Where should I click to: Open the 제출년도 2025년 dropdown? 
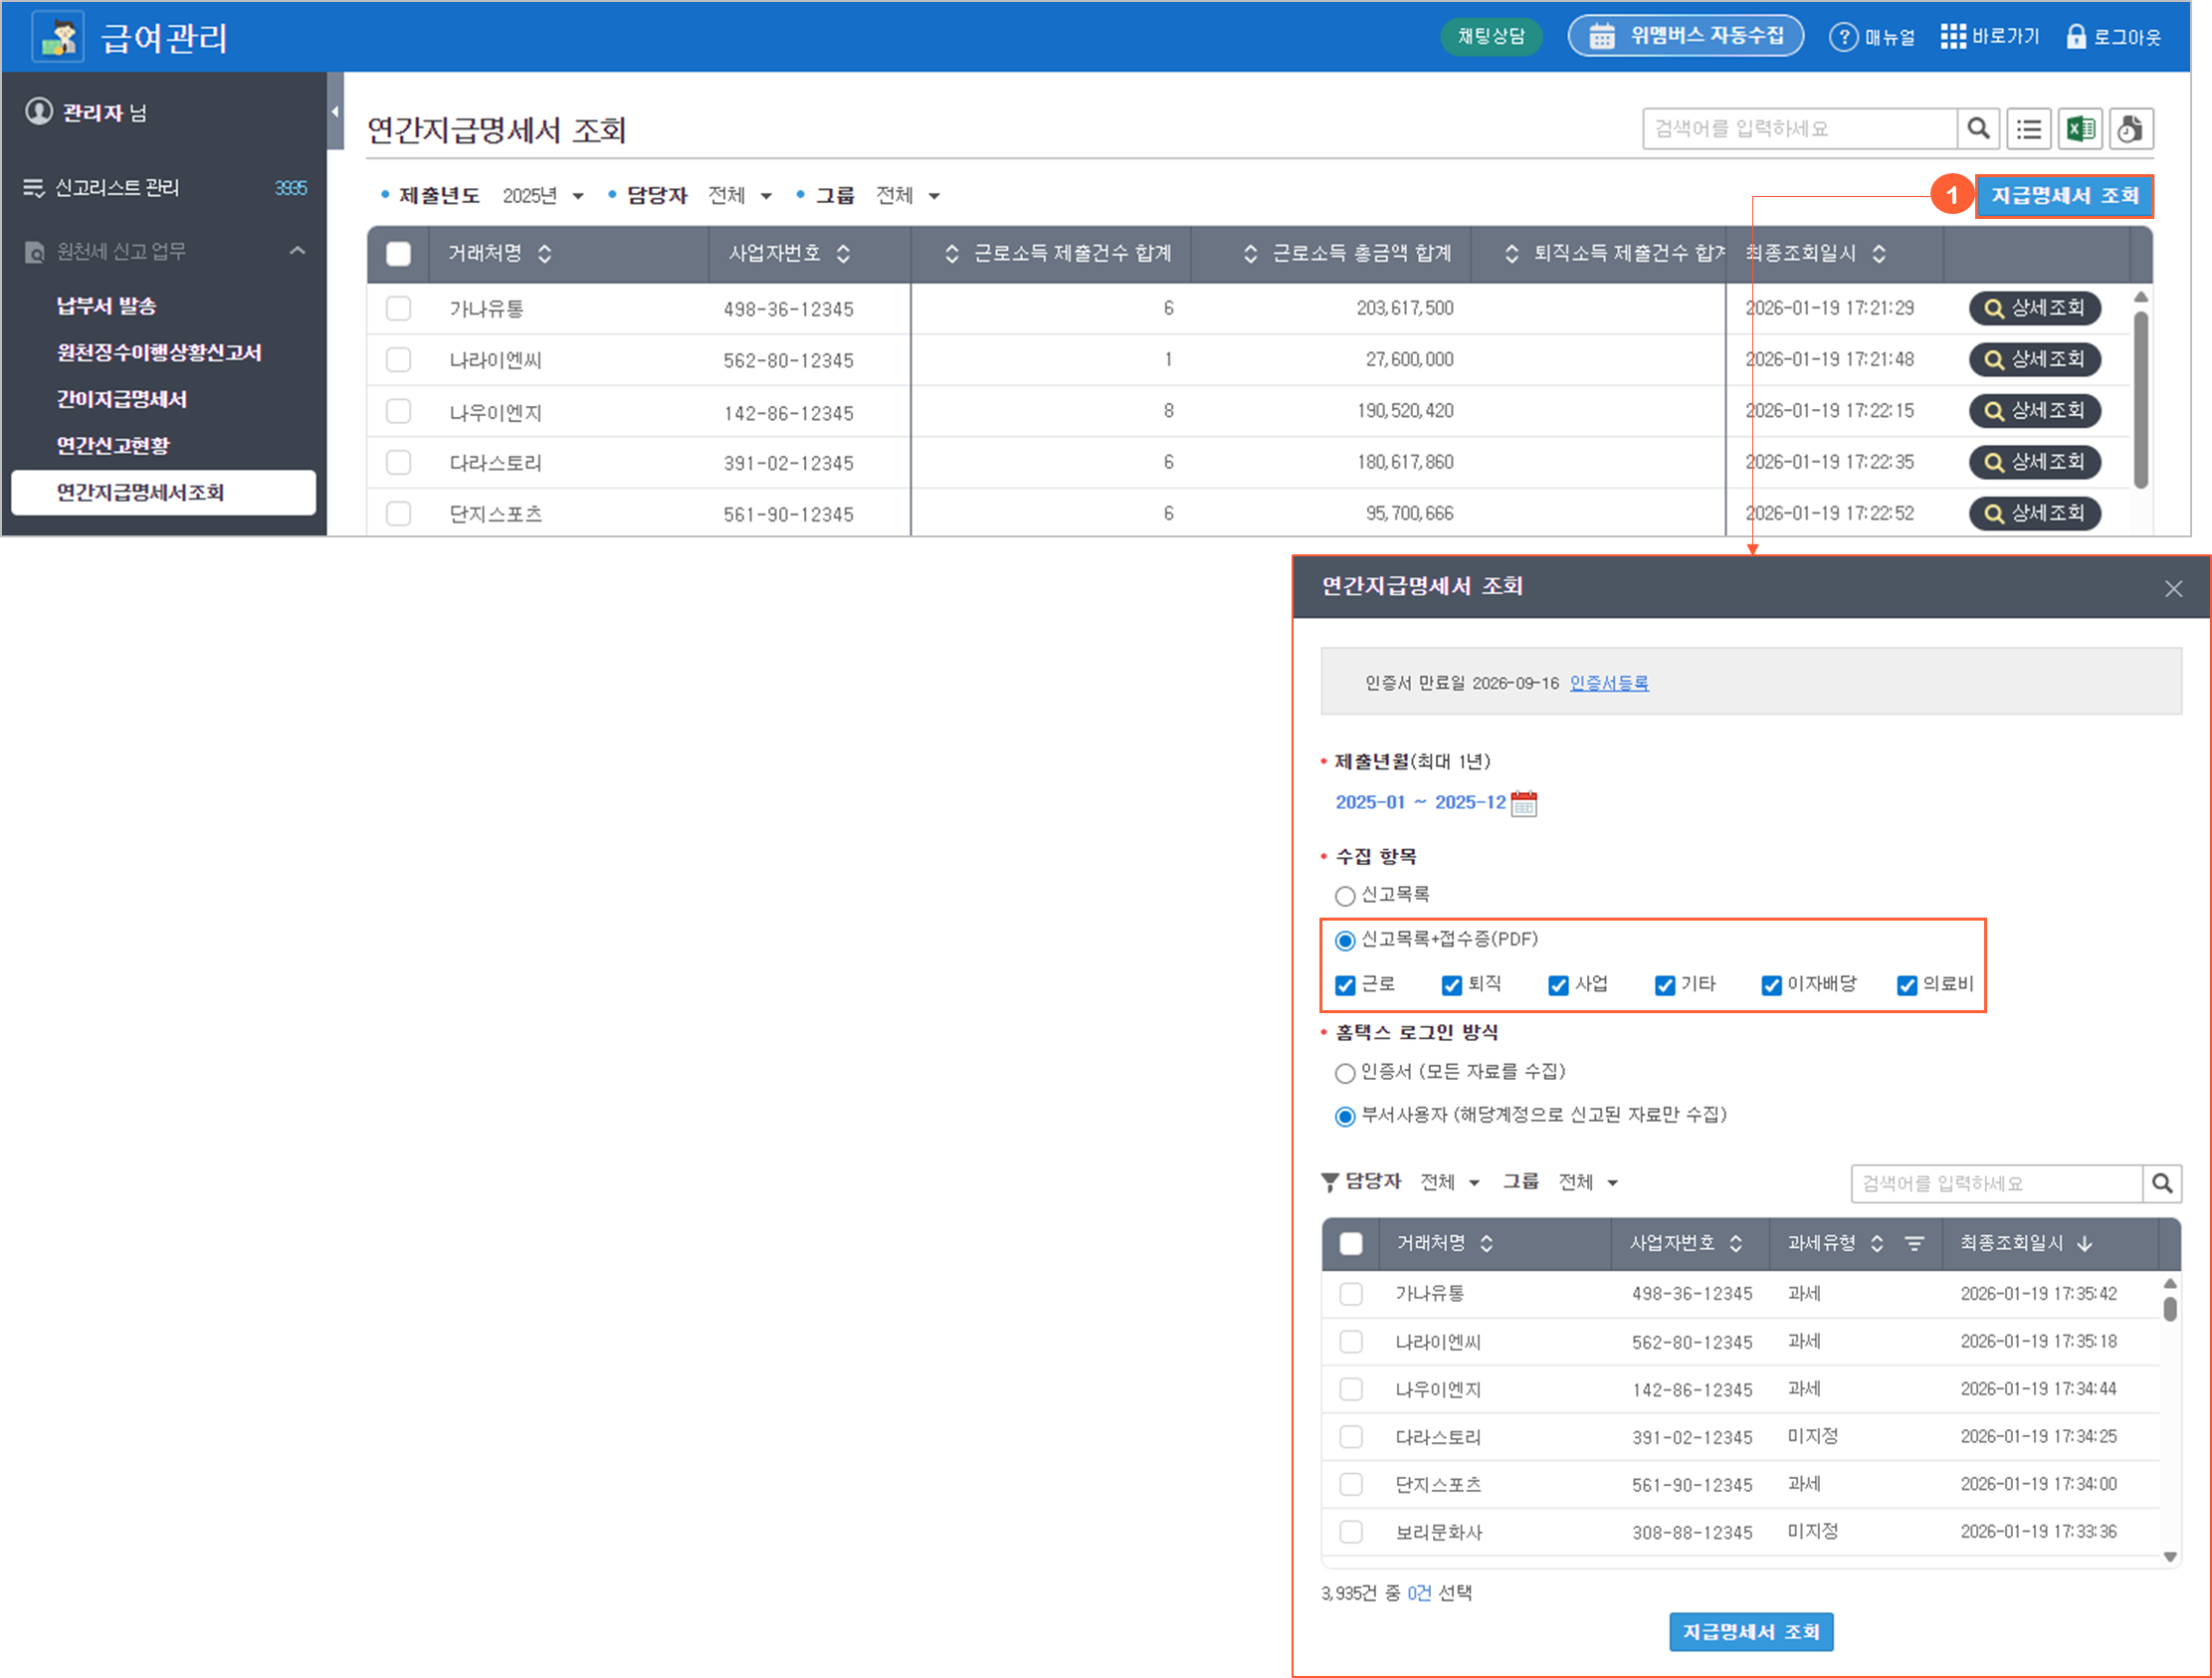click(543, 196)
